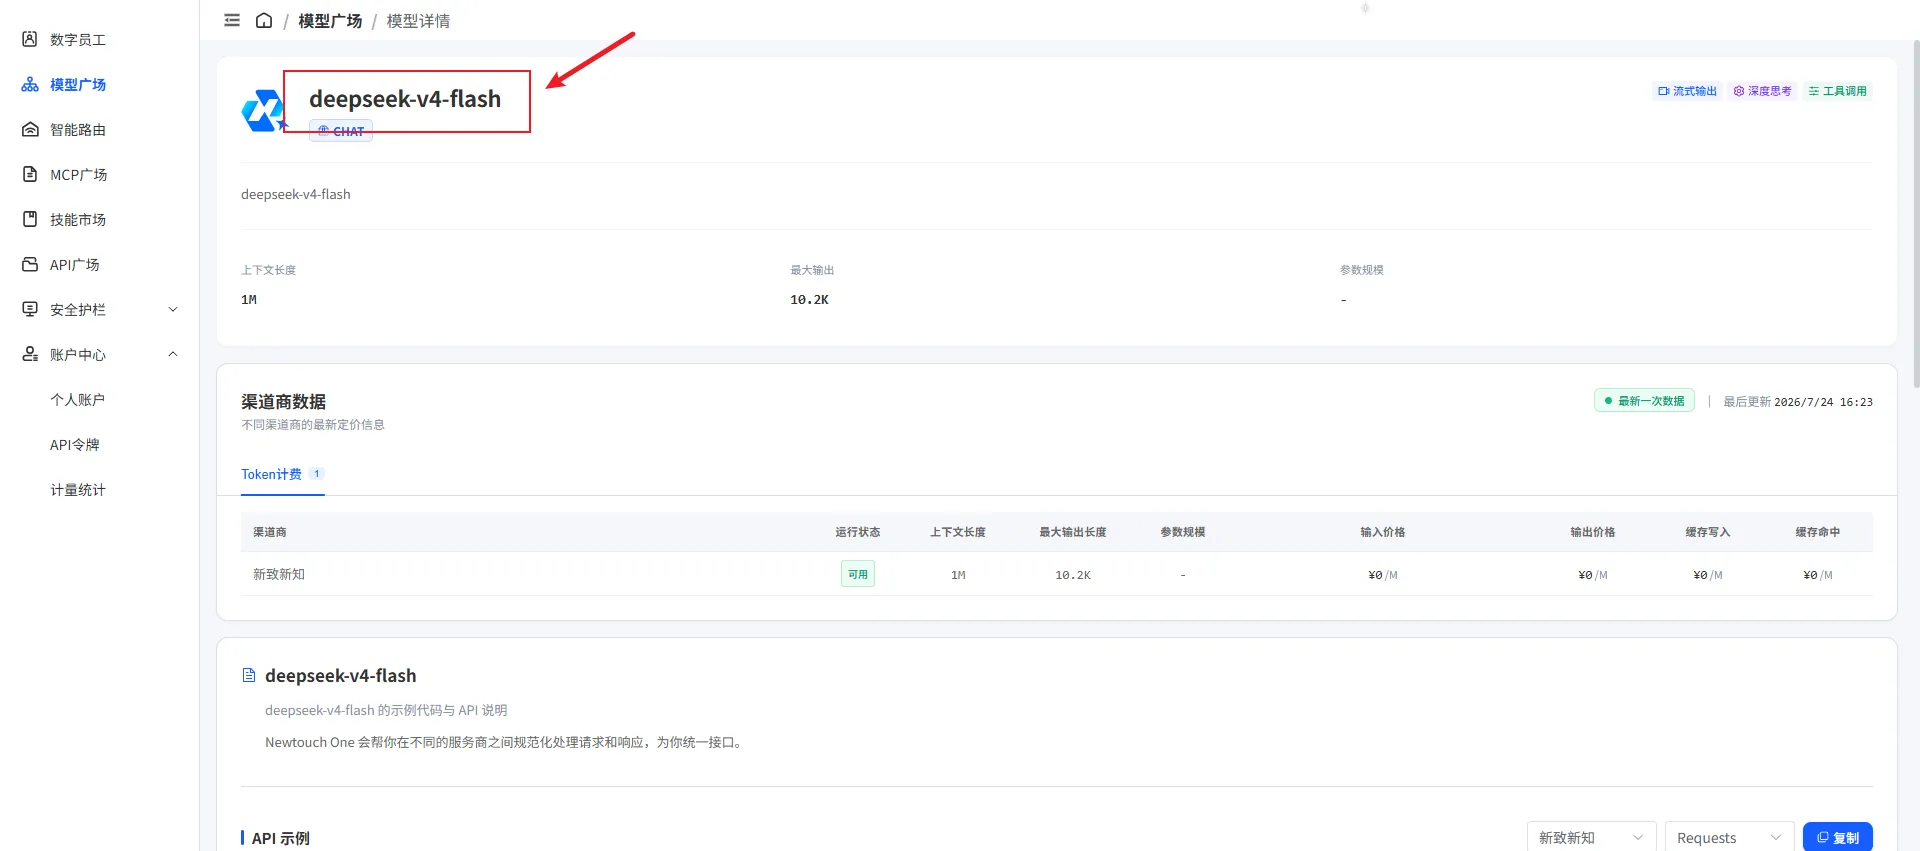Viewport: 1920px width, 851px height.
Task: Select the Token计费 tab
Action: point(282,474)
